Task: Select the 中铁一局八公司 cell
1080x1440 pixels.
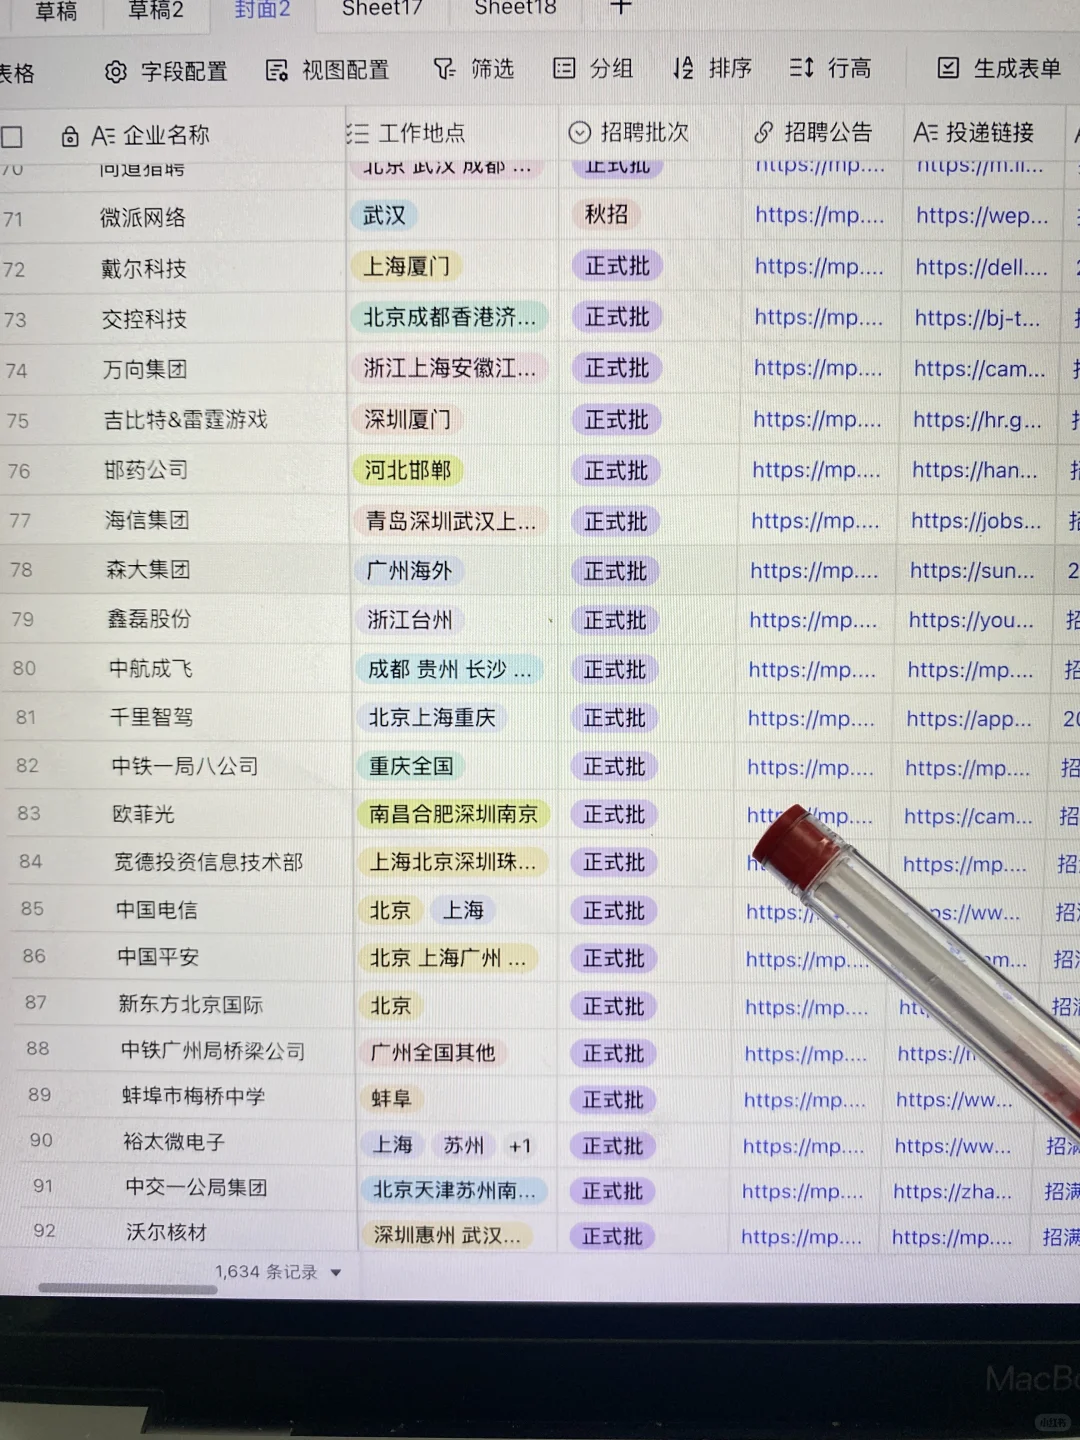Action: pyautogui.click(x=185, y=767)
